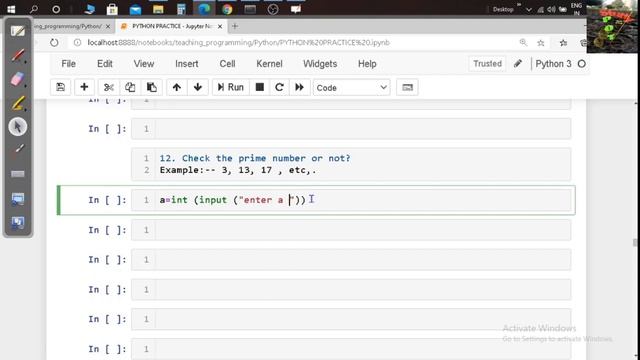This screenshot has width=640, height=360.
Task: Open the Help menu
Action: pyautogui.click(x=367, y=64)
